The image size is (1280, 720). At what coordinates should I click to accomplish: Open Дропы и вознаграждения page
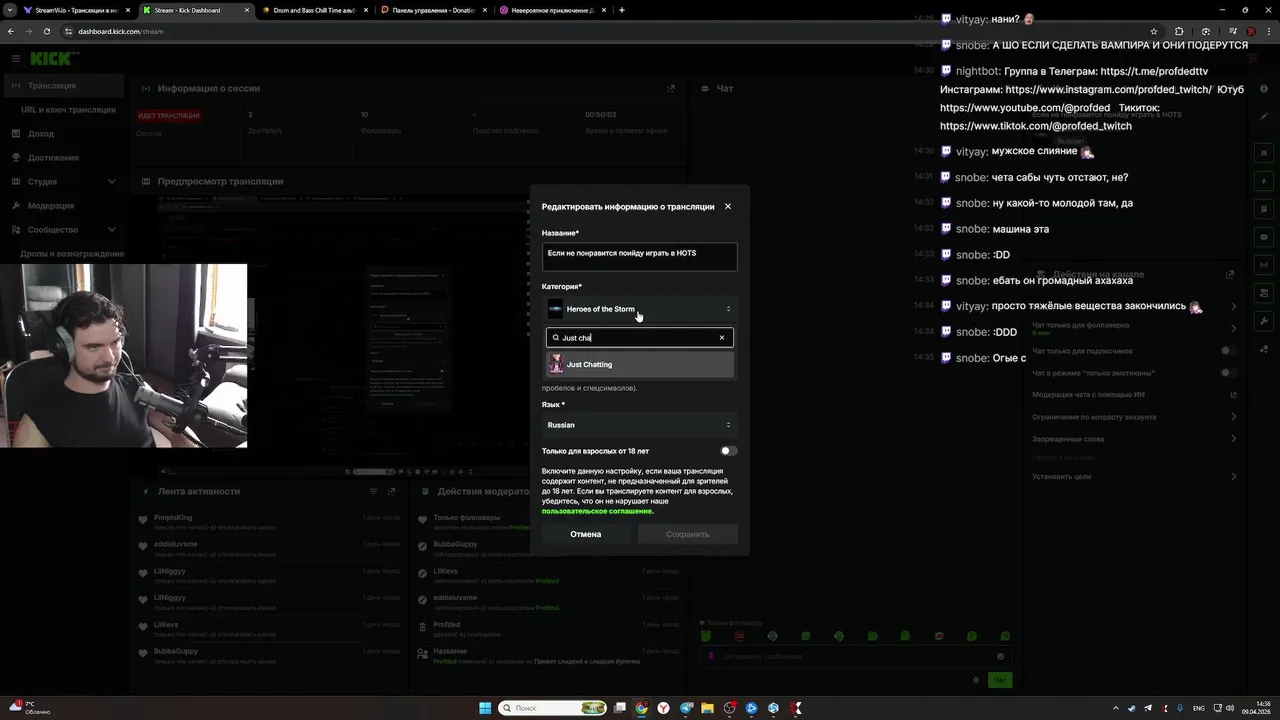point(72,254)
